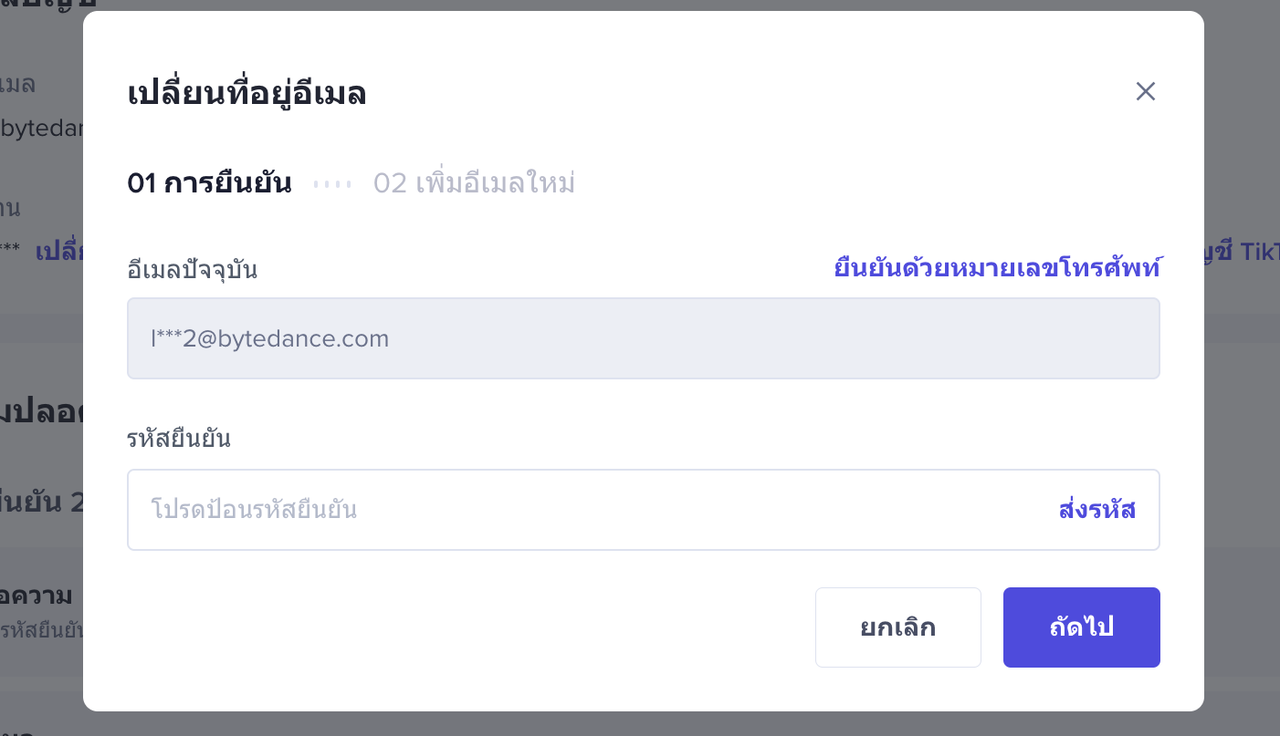Click the dotted separator between steps

(332, 184)
